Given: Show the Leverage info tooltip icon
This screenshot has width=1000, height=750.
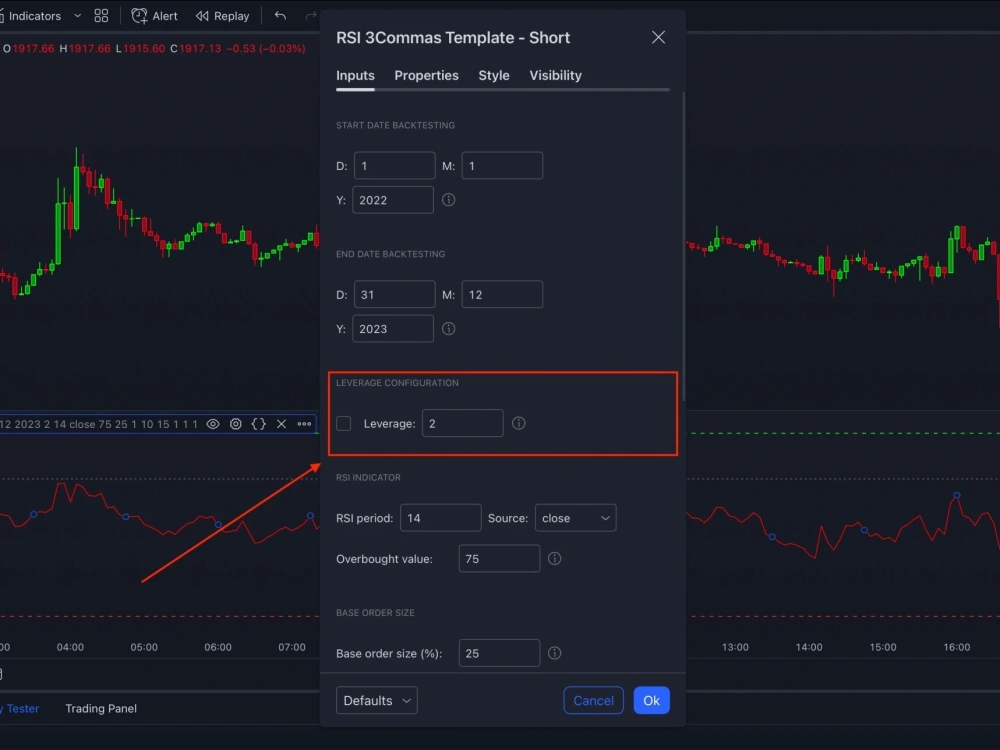Looking at the screenshot, I should [518, 423].
